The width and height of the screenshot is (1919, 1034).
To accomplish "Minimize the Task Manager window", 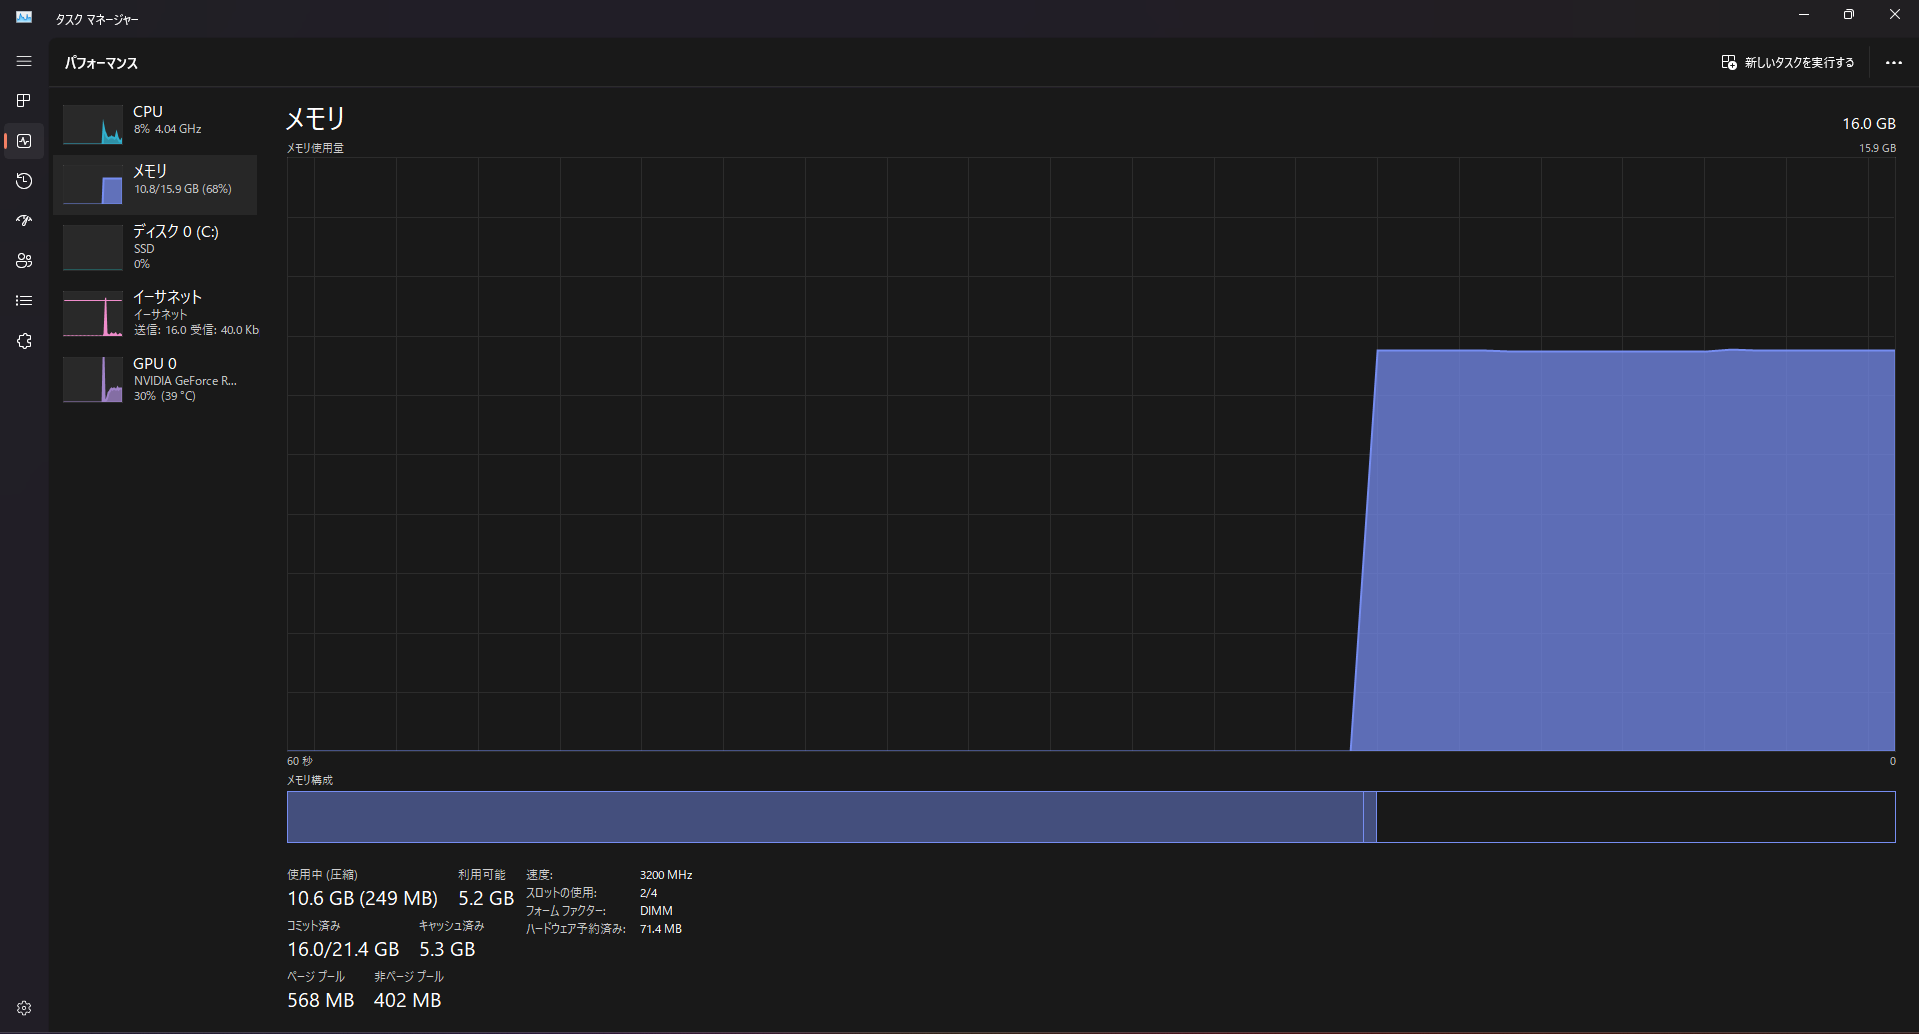I will (1804, 15).
